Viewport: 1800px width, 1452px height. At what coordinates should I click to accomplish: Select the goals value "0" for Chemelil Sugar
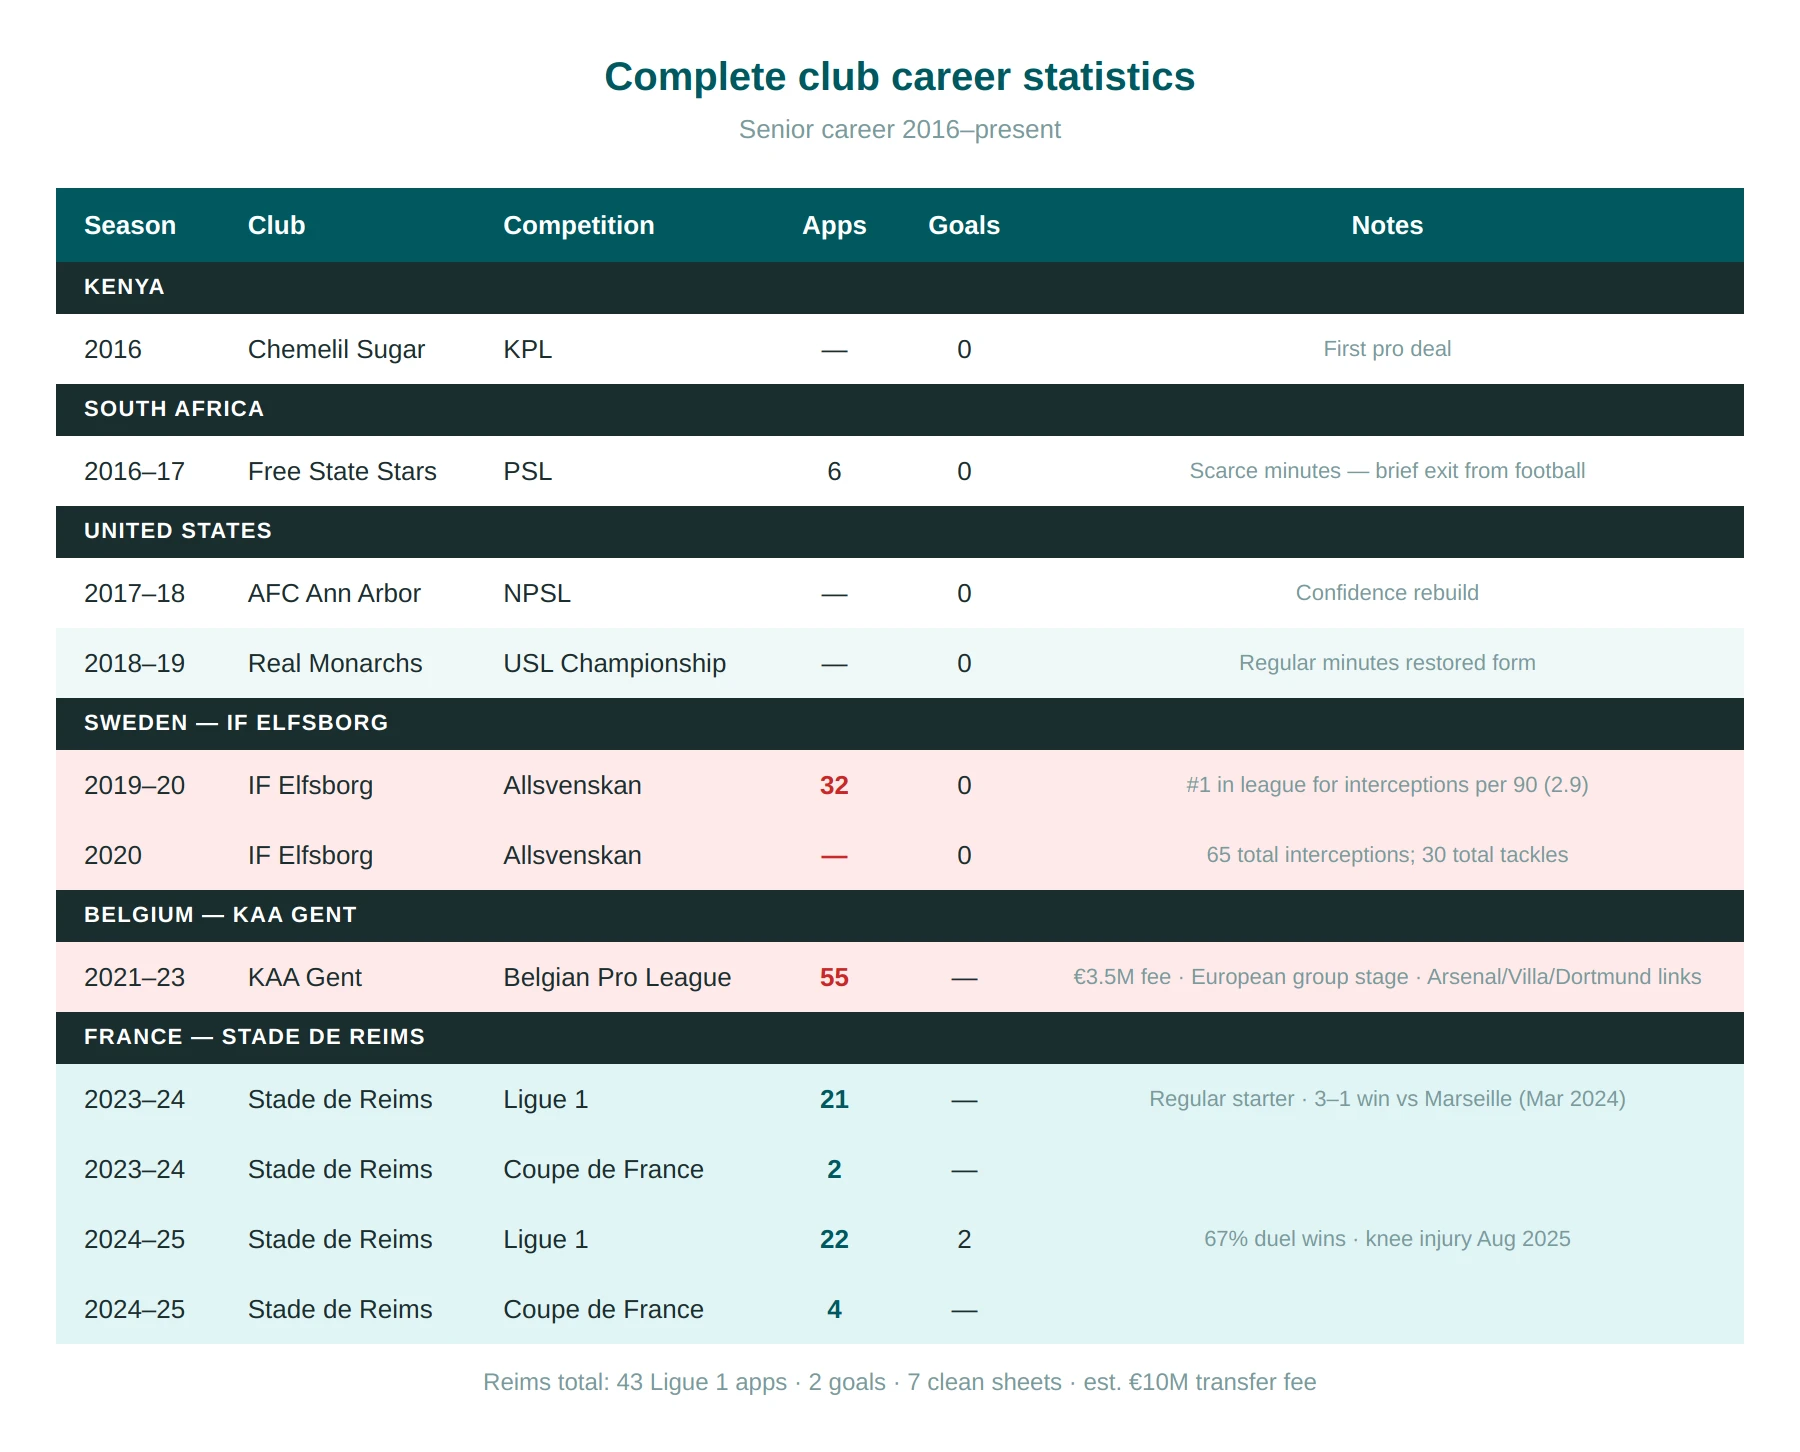(x=964, y=349)
